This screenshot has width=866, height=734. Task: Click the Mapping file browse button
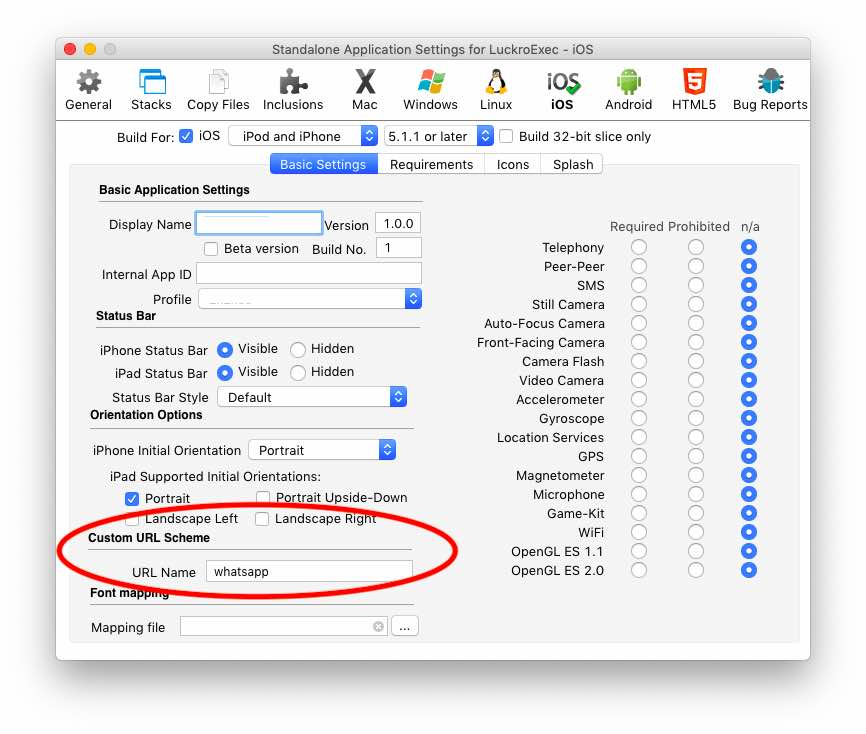(404, 627)
